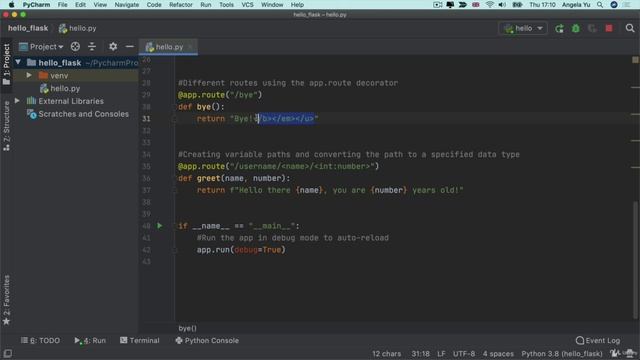Click the 12 chars status text
Screen dimensions: 640x360
pos(386,354)
